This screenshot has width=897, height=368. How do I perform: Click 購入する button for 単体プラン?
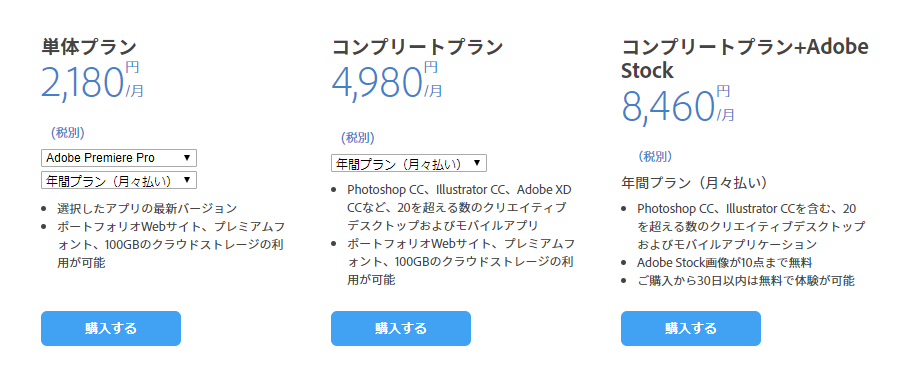tap(111, 329)
